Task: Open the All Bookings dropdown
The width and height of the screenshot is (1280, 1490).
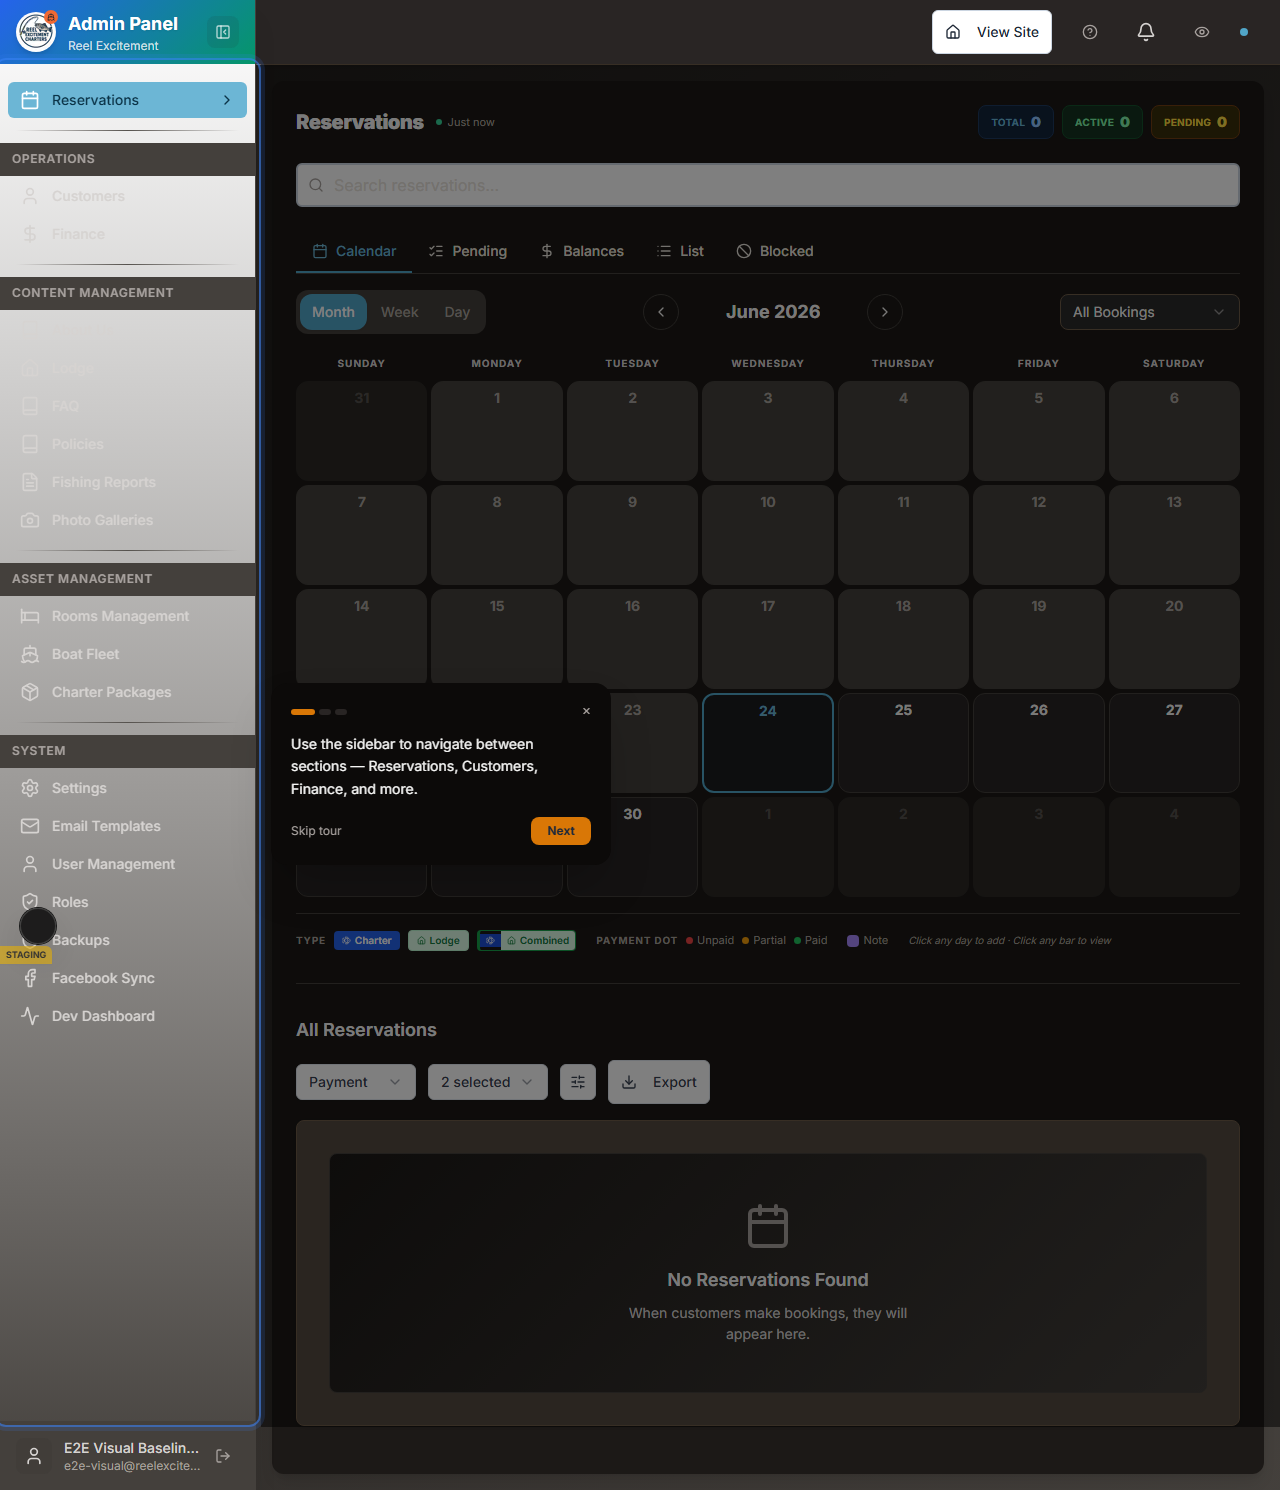Action: coord(1150,312)
